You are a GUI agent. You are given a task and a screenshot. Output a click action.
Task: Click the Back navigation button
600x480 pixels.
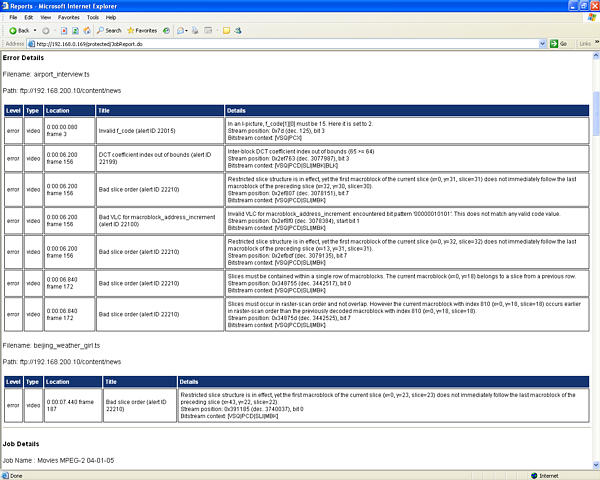click(x=19, y=30)
